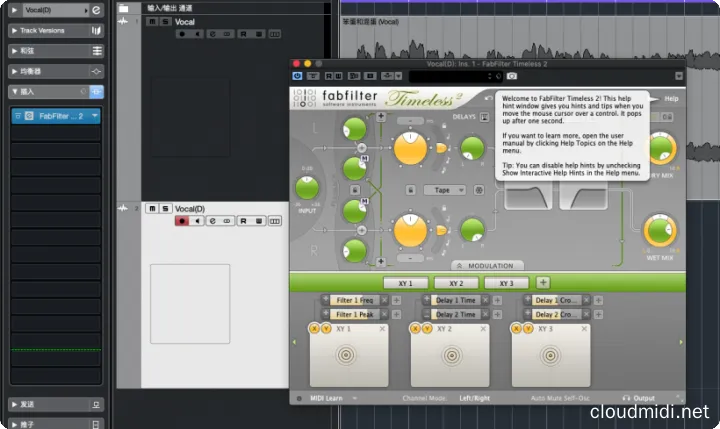Image resolution: width=720 pixels, height=429 pixels.
Task: Click the MIDI Learn button
Action: [x=325, y=398]
